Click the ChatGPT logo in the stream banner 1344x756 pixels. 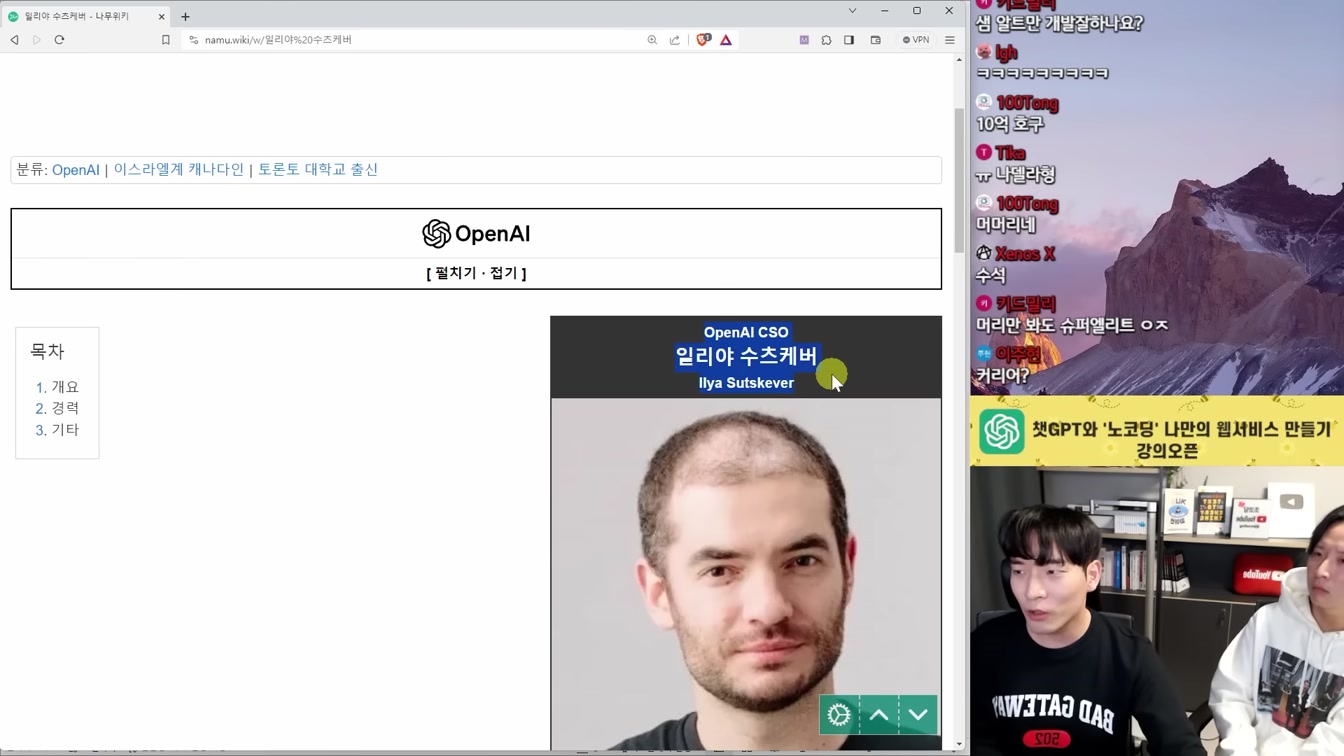tap(1002, 432)
